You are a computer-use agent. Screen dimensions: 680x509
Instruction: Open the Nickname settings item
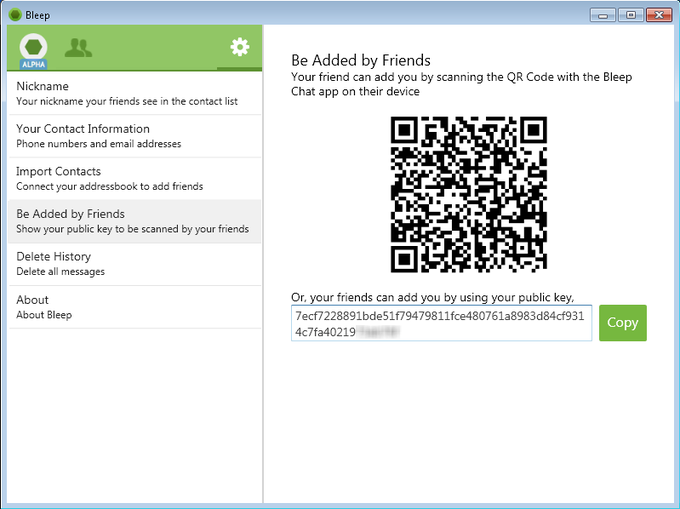pos(135,93)
